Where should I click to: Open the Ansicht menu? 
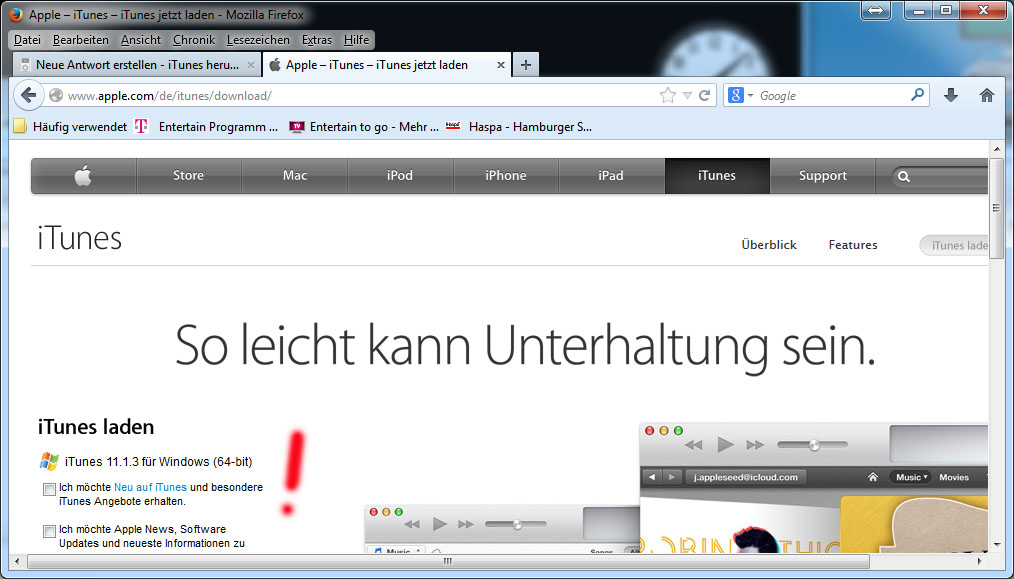coord(141,40)
